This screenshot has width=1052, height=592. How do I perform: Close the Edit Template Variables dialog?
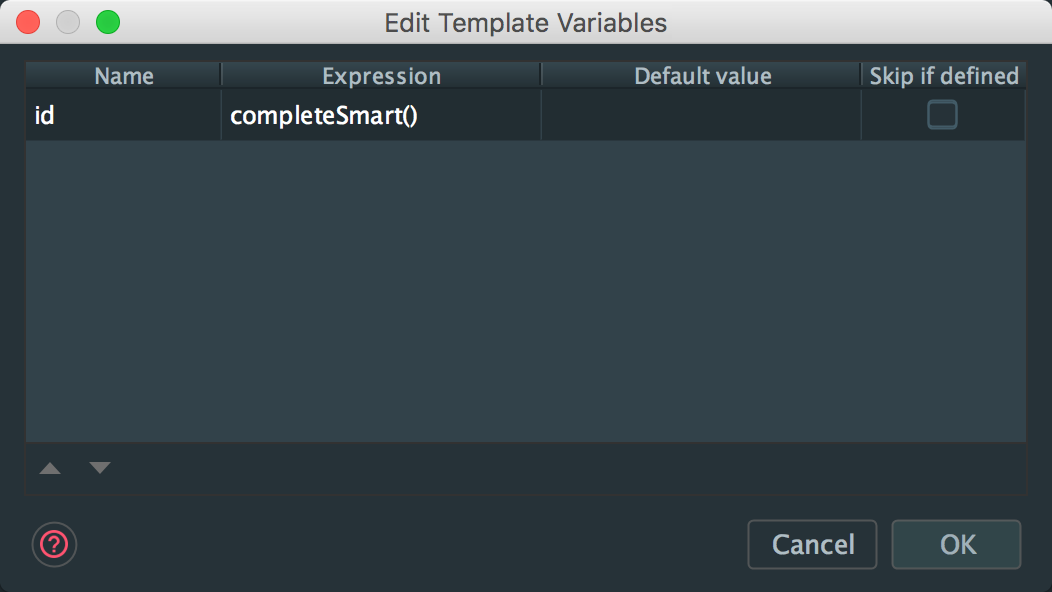pyautogui.click(x=28, y=22)
